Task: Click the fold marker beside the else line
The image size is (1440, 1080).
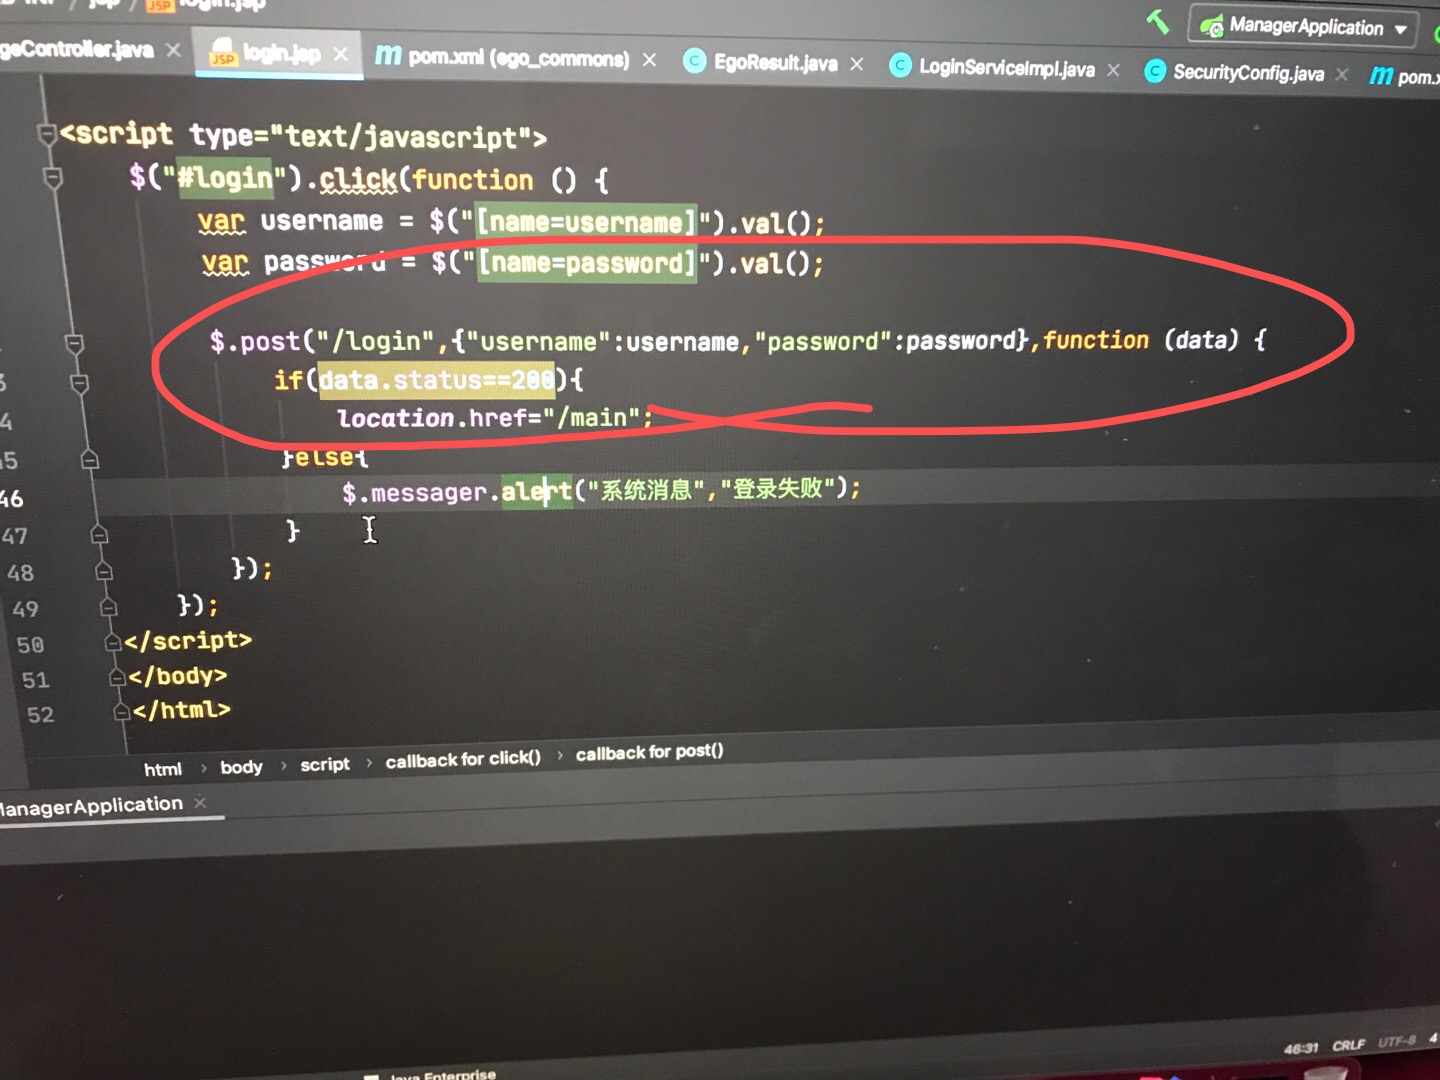Action: pyautogui.click(x=90, y=459)
